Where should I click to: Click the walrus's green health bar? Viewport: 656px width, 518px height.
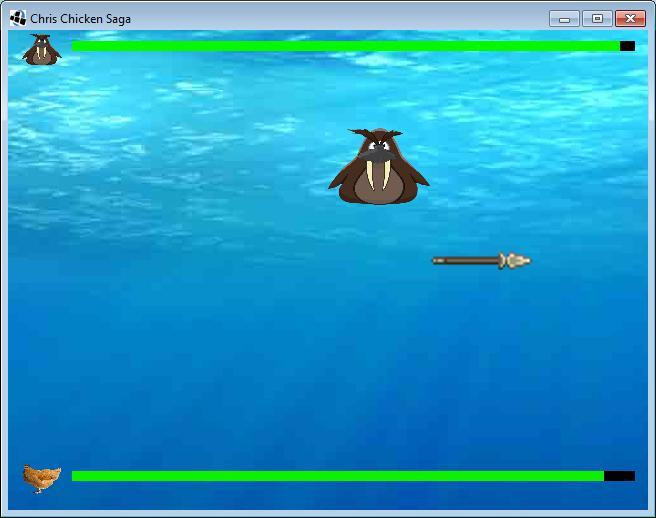tap(346, 46)
